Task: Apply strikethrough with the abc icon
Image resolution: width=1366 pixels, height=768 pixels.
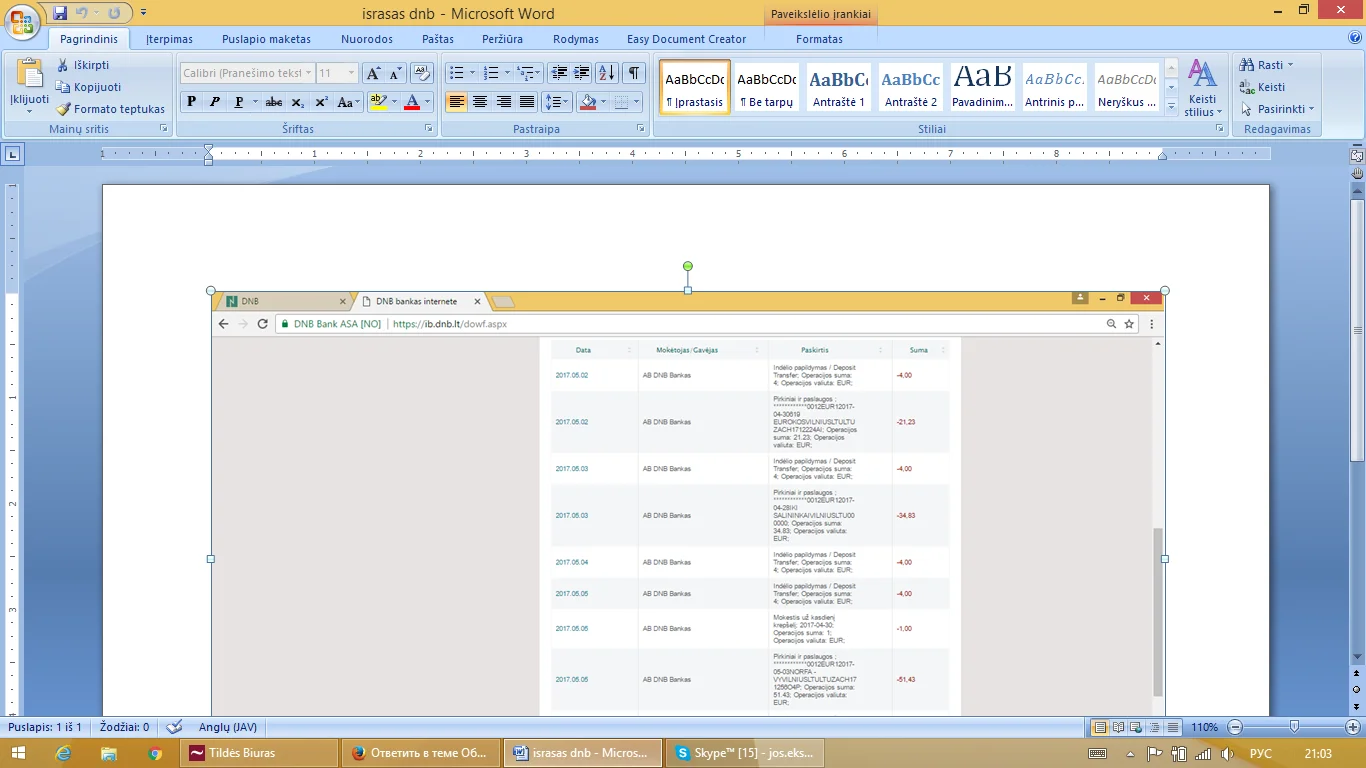Action: [x=273, y=102]
